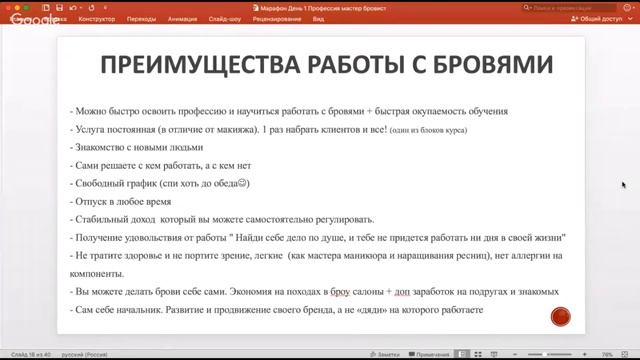
Task: Click the search in presentation field
Action: [x=569, y=8]
